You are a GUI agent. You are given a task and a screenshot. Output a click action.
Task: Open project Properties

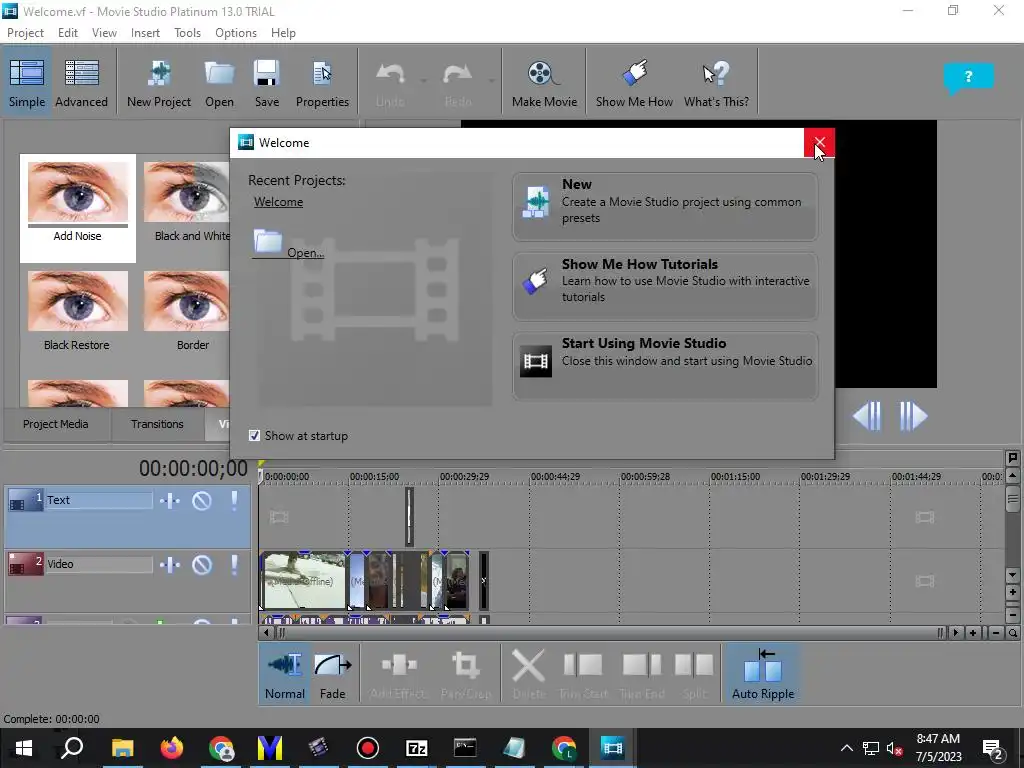322,82
